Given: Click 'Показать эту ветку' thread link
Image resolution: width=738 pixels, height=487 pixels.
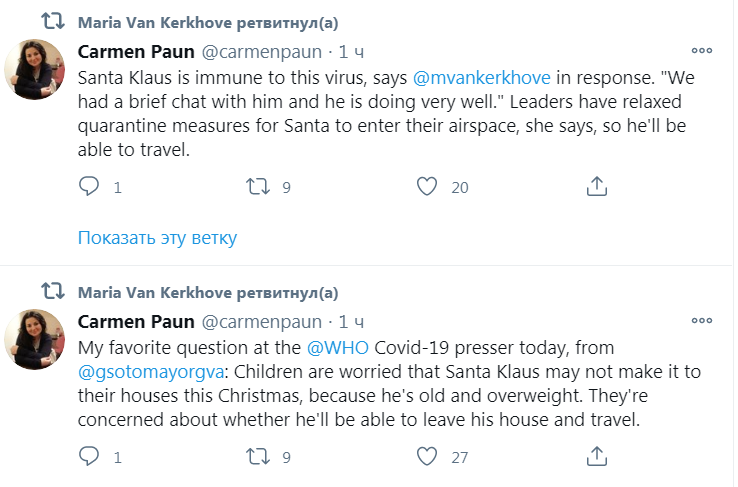Looking at the screenshot, I should (x=158, y=237).
